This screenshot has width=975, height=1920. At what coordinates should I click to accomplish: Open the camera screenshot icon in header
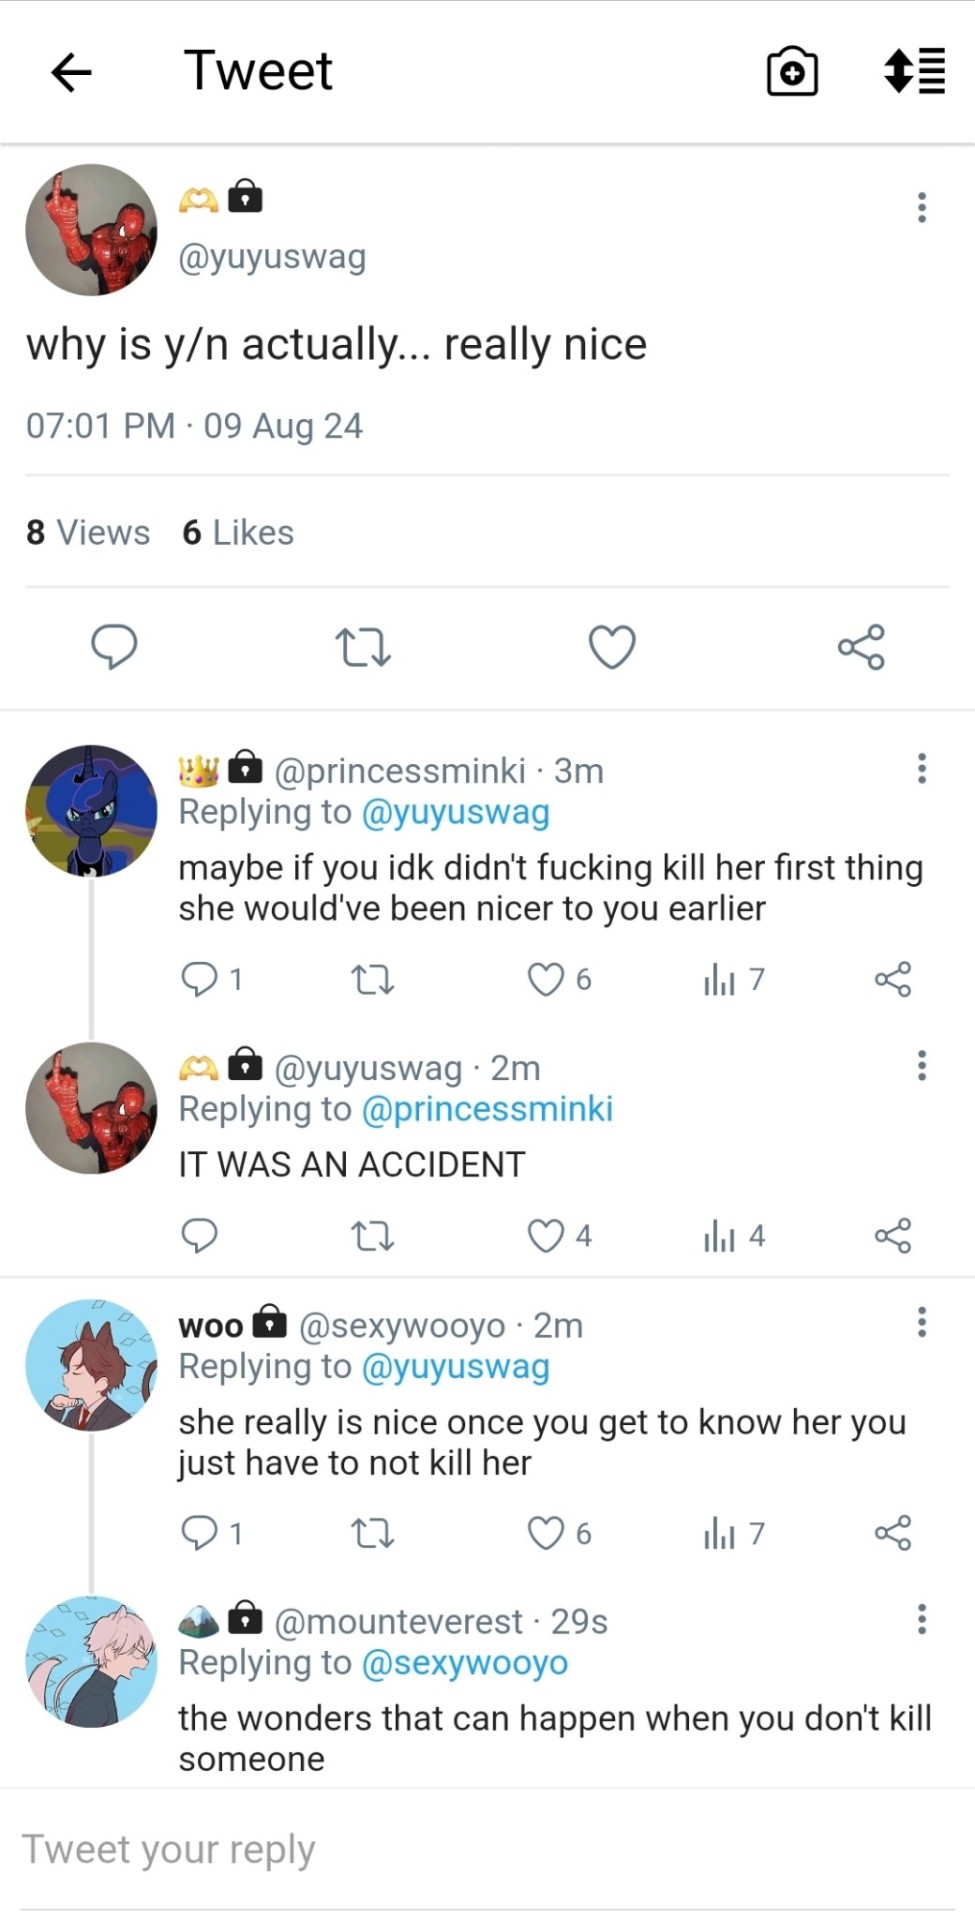pyautogui.click(x=792, y=72)
